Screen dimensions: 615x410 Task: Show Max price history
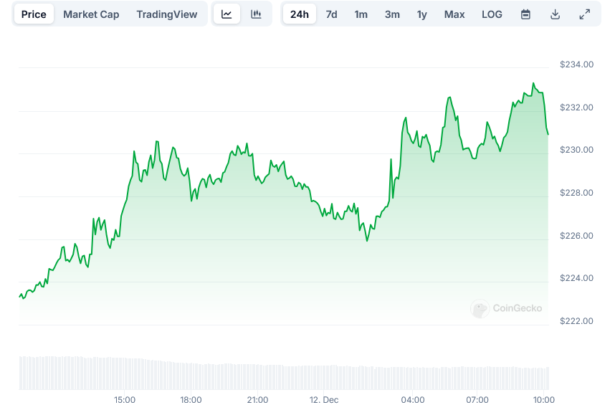tap(454, 15)
